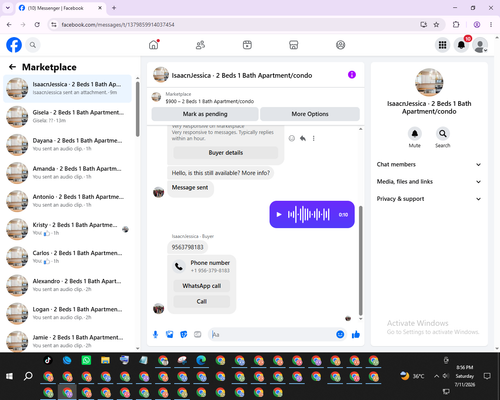Search in conversation magnifier icon
The height and width of the screenshot is (400, 500).
(443, 134)
